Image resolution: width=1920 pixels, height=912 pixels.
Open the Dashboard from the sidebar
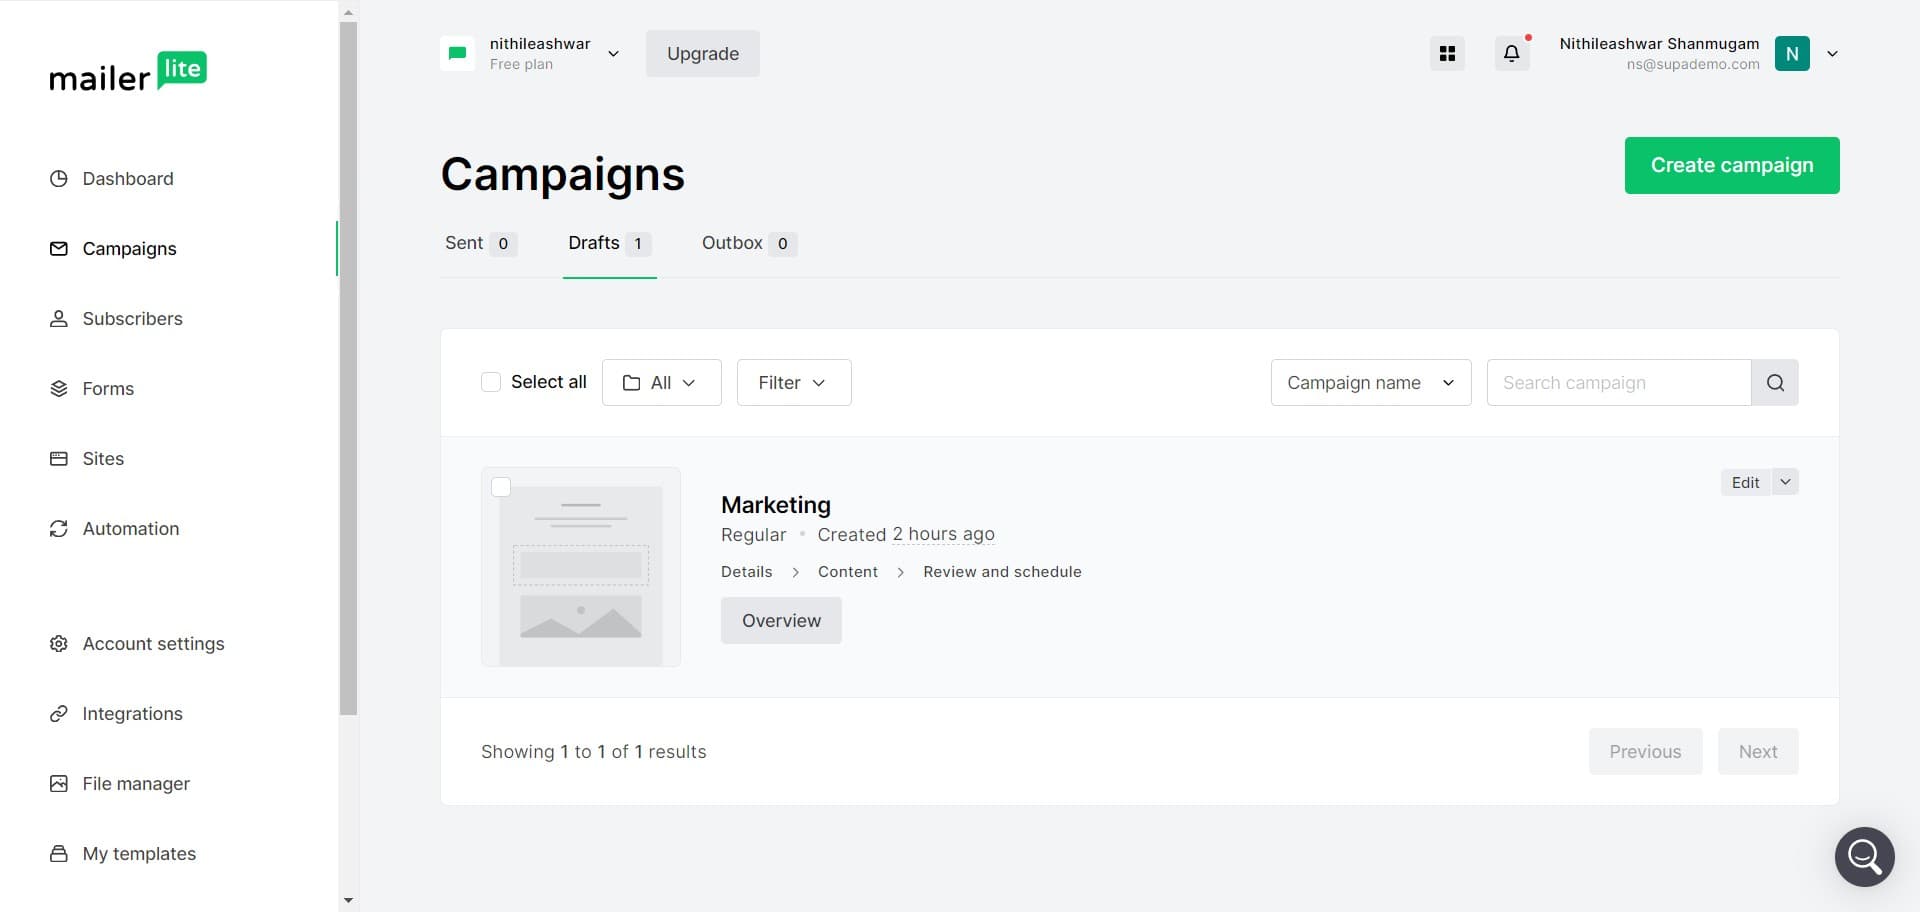tap(128, 178)
